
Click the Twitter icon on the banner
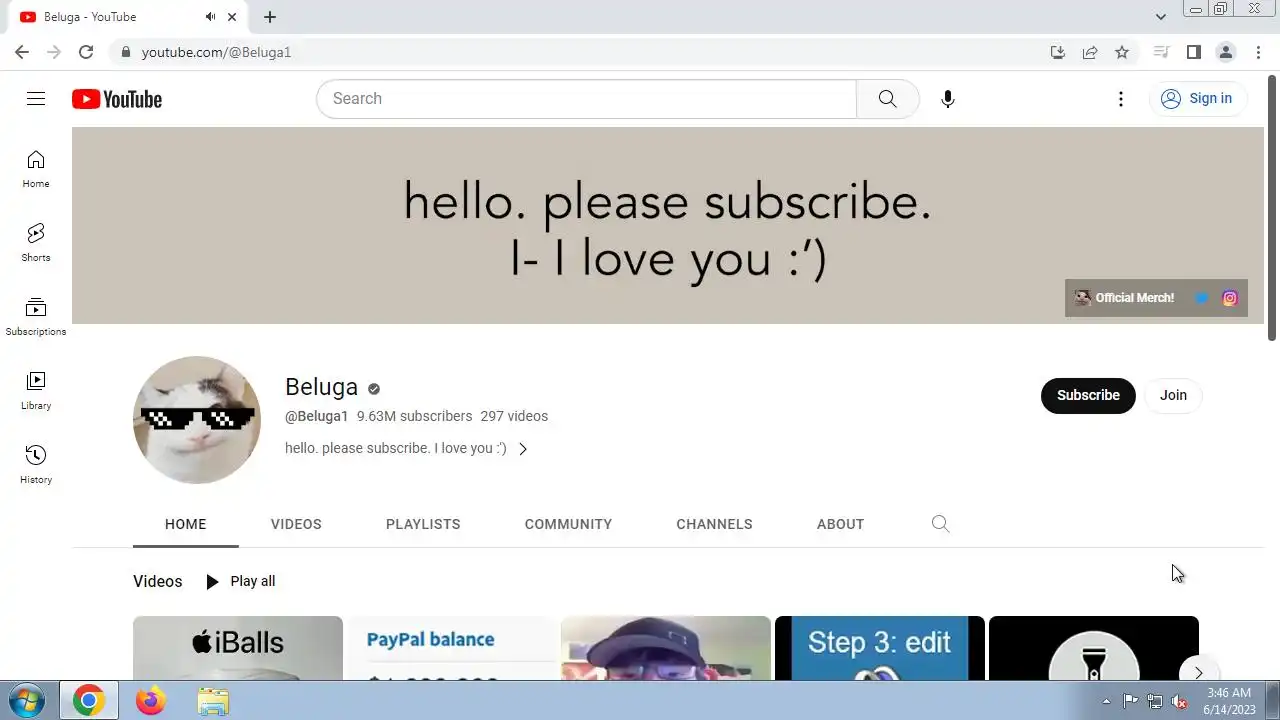(x=1202, y=298)
